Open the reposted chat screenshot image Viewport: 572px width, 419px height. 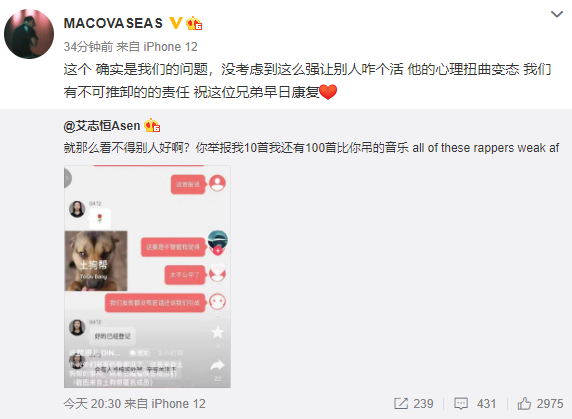tap(147, 276)
